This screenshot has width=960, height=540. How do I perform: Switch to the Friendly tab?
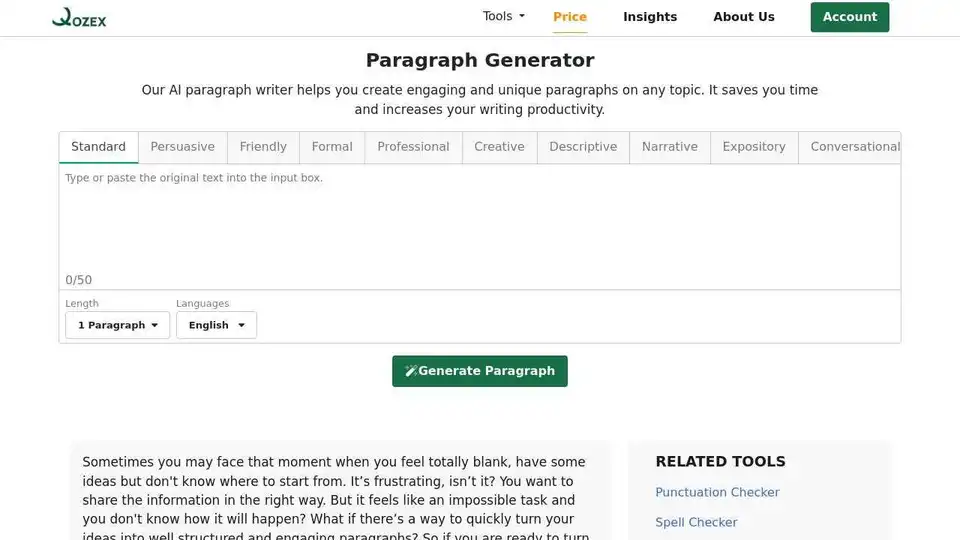263,147
